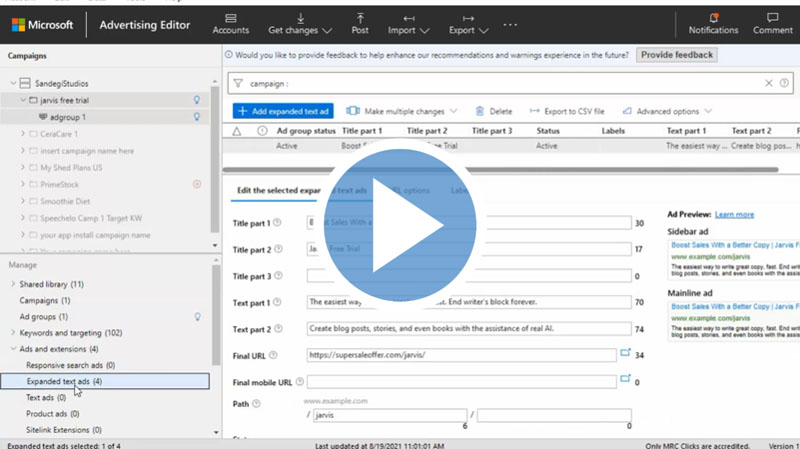This screenshot has height=449, width=800.
Task: Click the Final URL help icon
Action: (273, 355)
